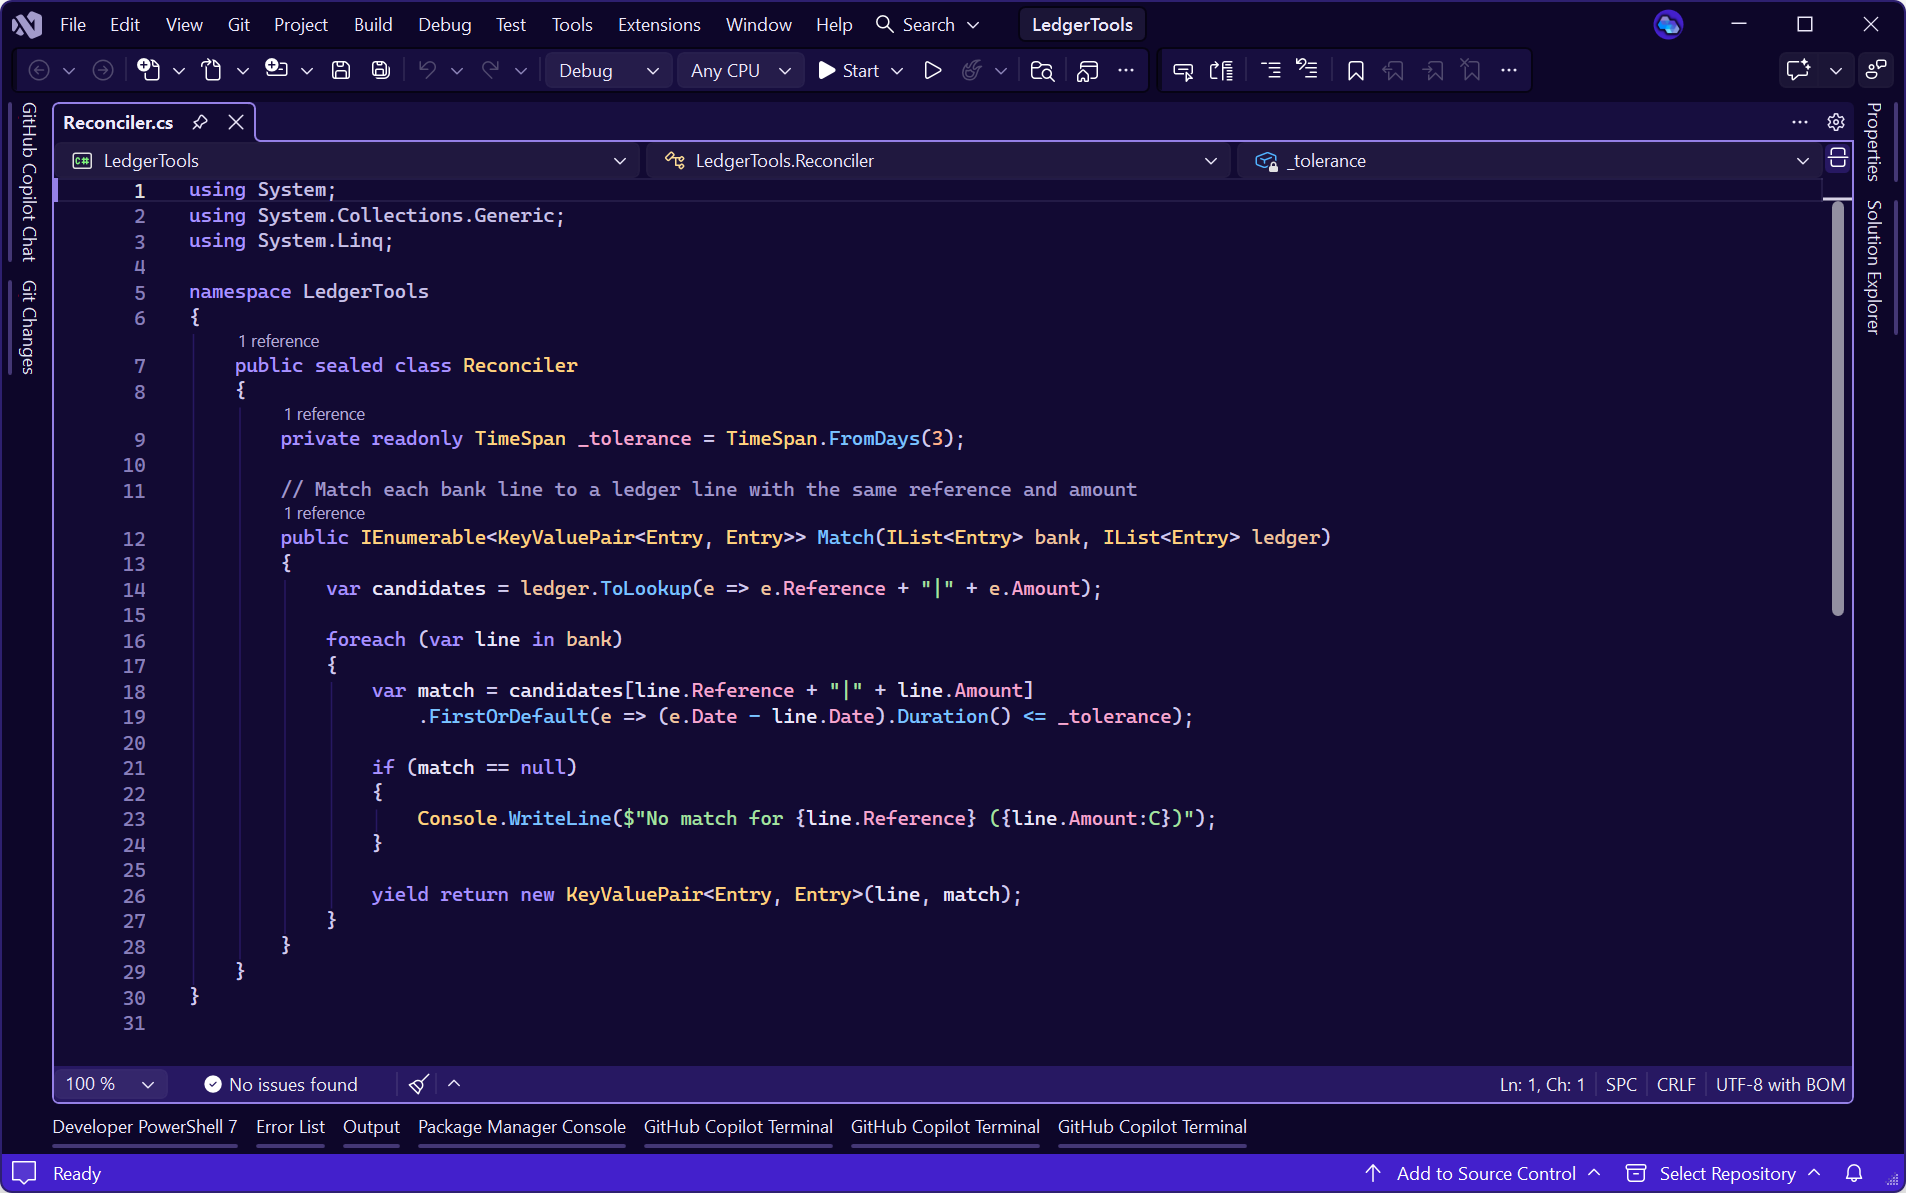Open the Extensions menu
Viewport: 1906px width, 1193px height.
point(659,24)
